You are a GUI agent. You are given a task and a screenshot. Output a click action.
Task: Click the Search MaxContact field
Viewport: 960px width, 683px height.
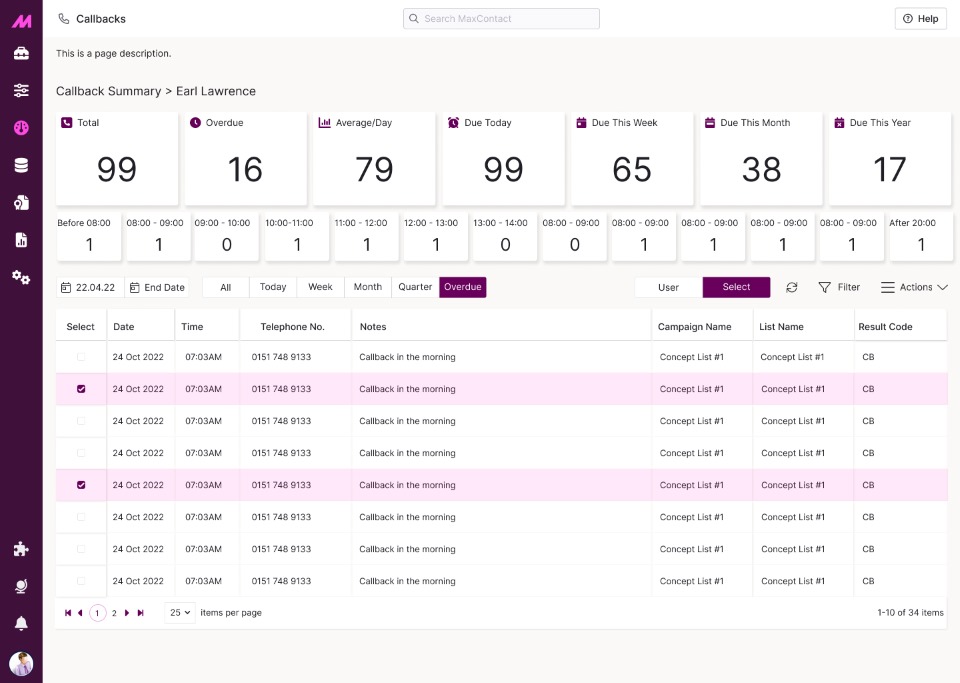[x=501, y=18]
